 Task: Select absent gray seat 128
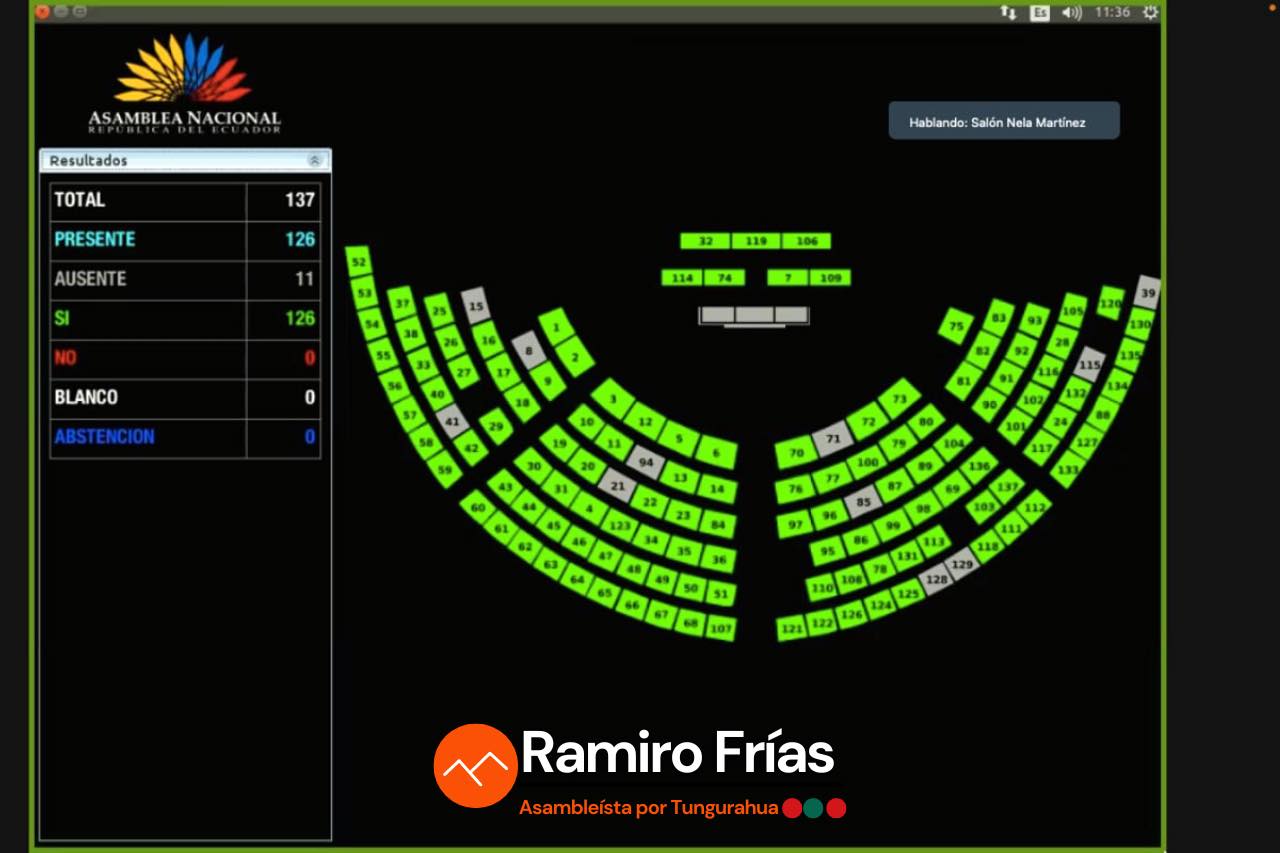[936, 579]
